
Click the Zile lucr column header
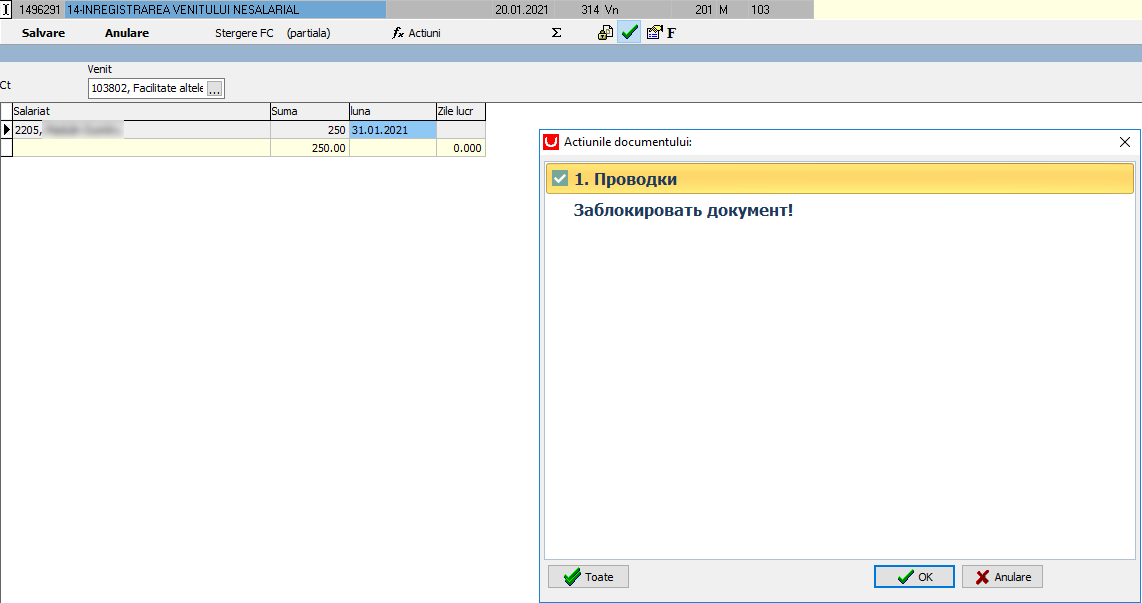[460, 111]
